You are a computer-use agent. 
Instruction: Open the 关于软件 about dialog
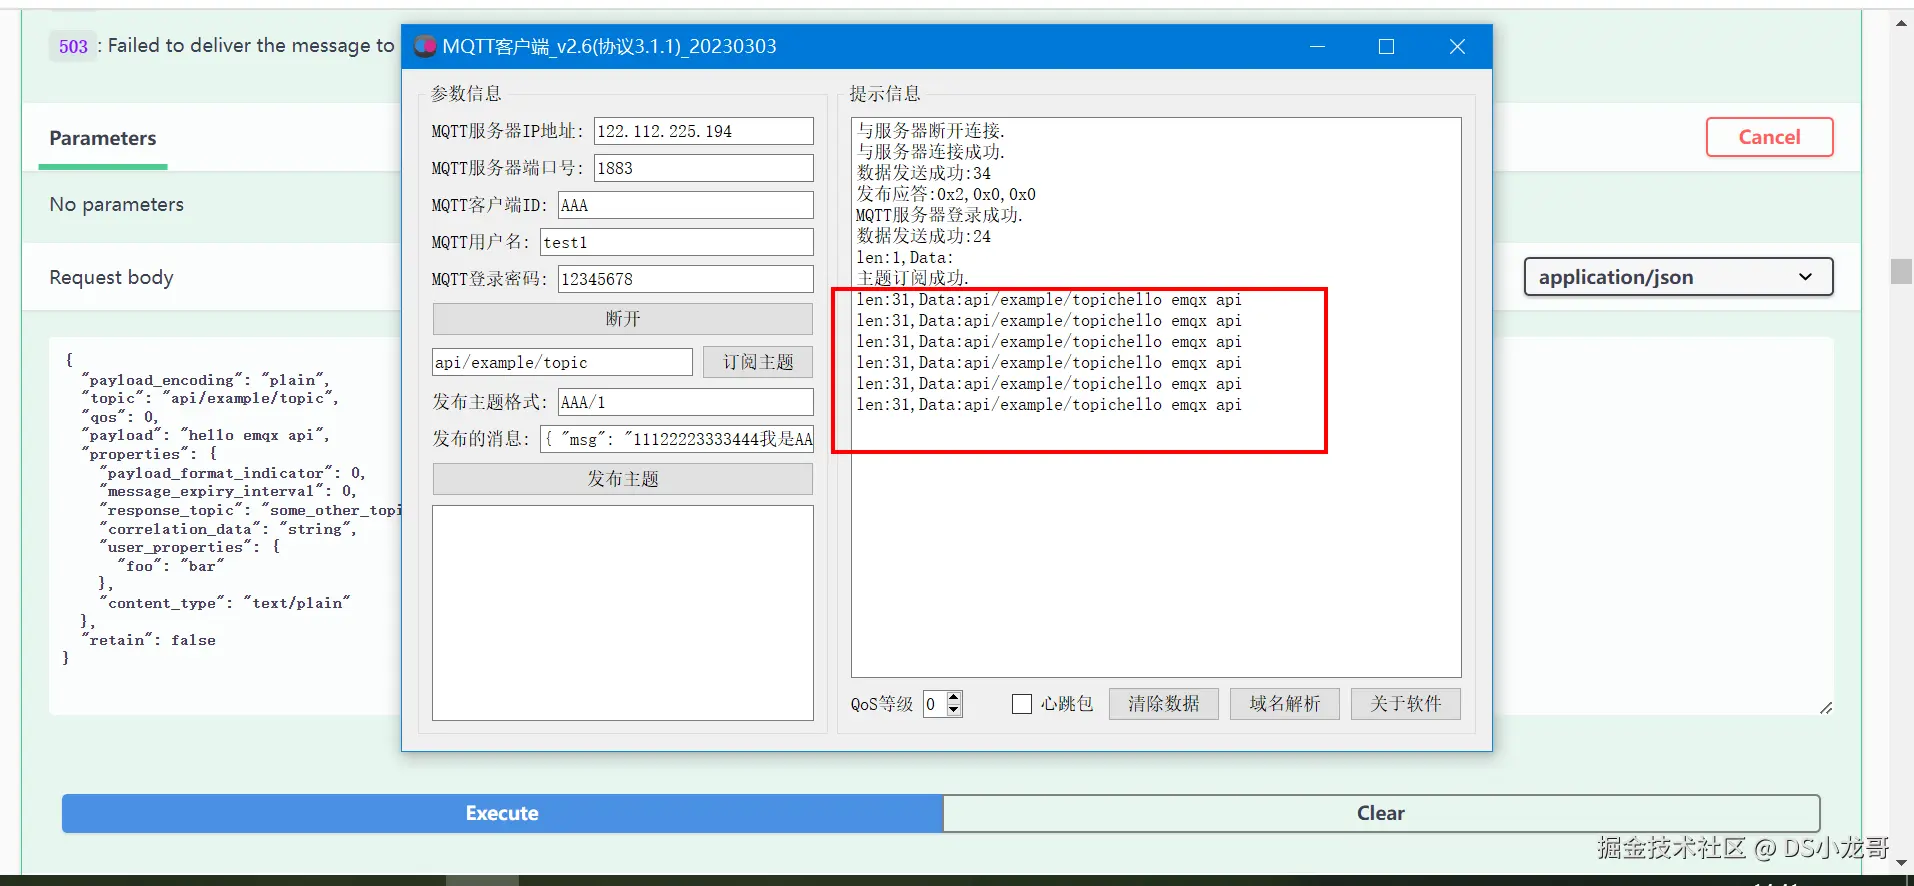[x=1405, y=704]
